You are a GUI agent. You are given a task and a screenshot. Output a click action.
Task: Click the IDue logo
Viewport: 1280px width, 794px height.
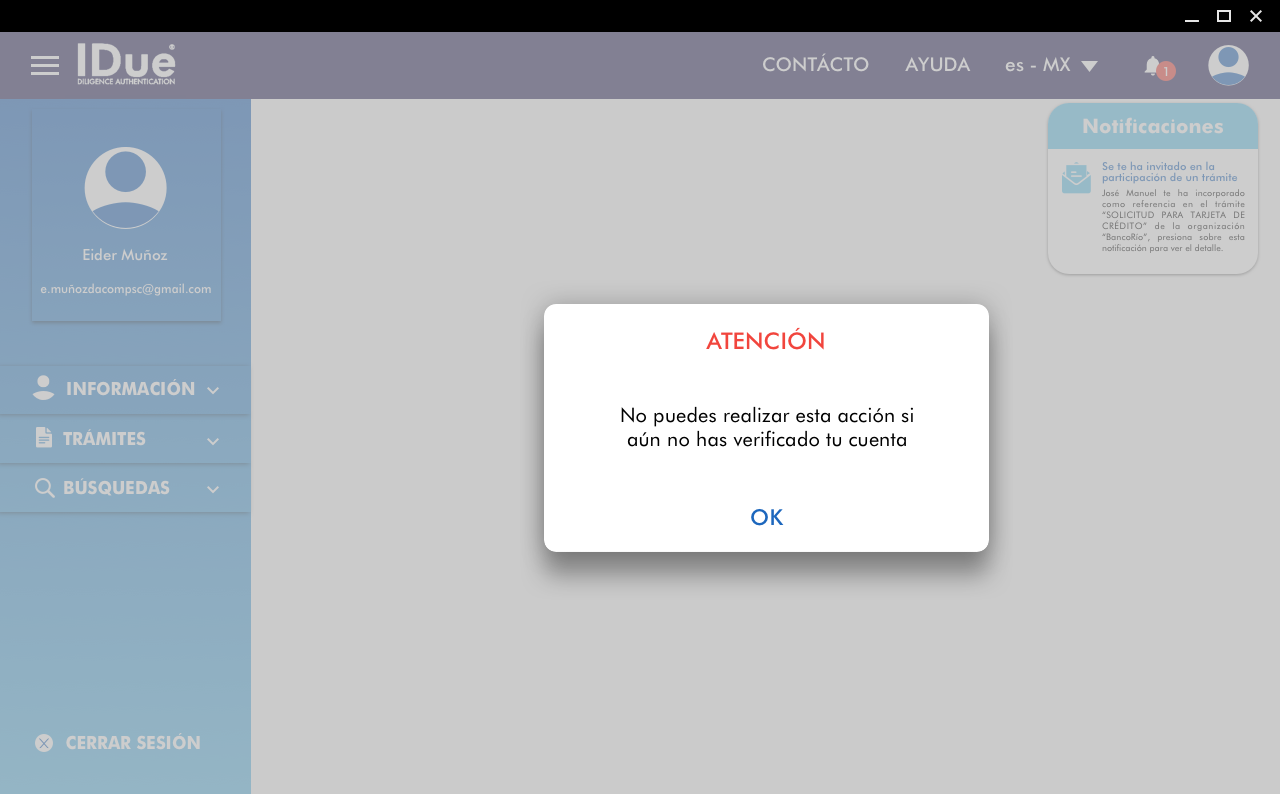tap(126, 64)
